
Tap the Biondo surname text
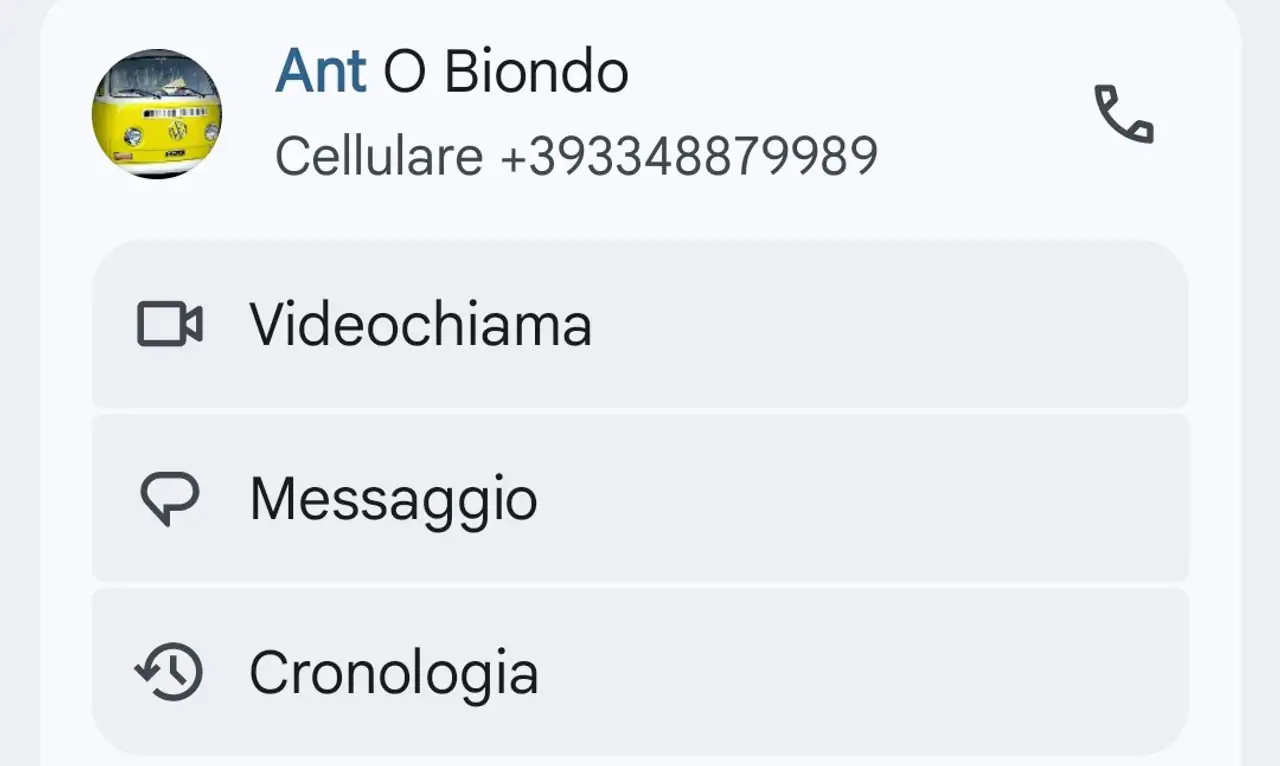(535, 72)
